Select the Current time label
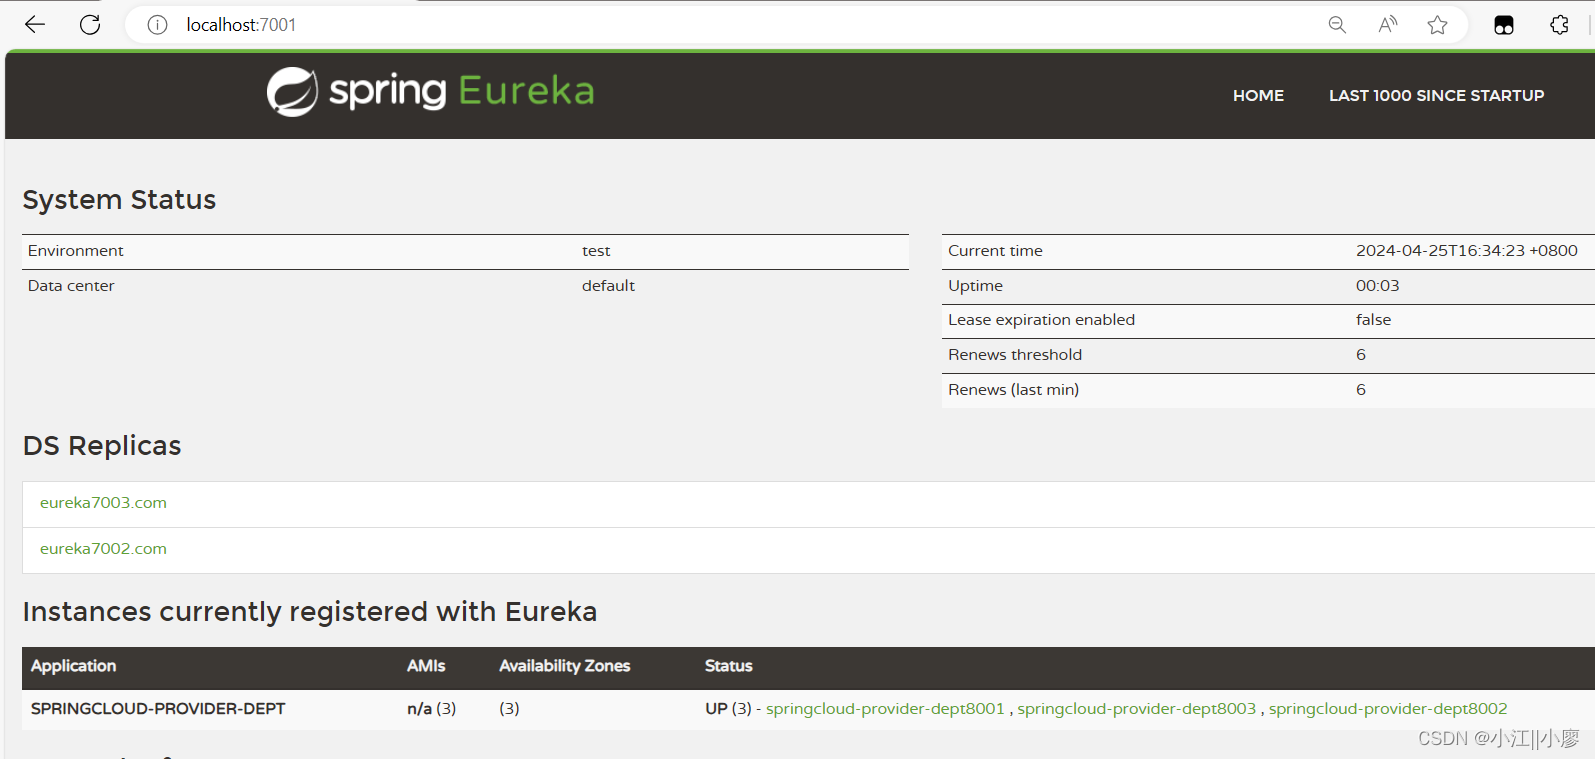 [995, 251]
